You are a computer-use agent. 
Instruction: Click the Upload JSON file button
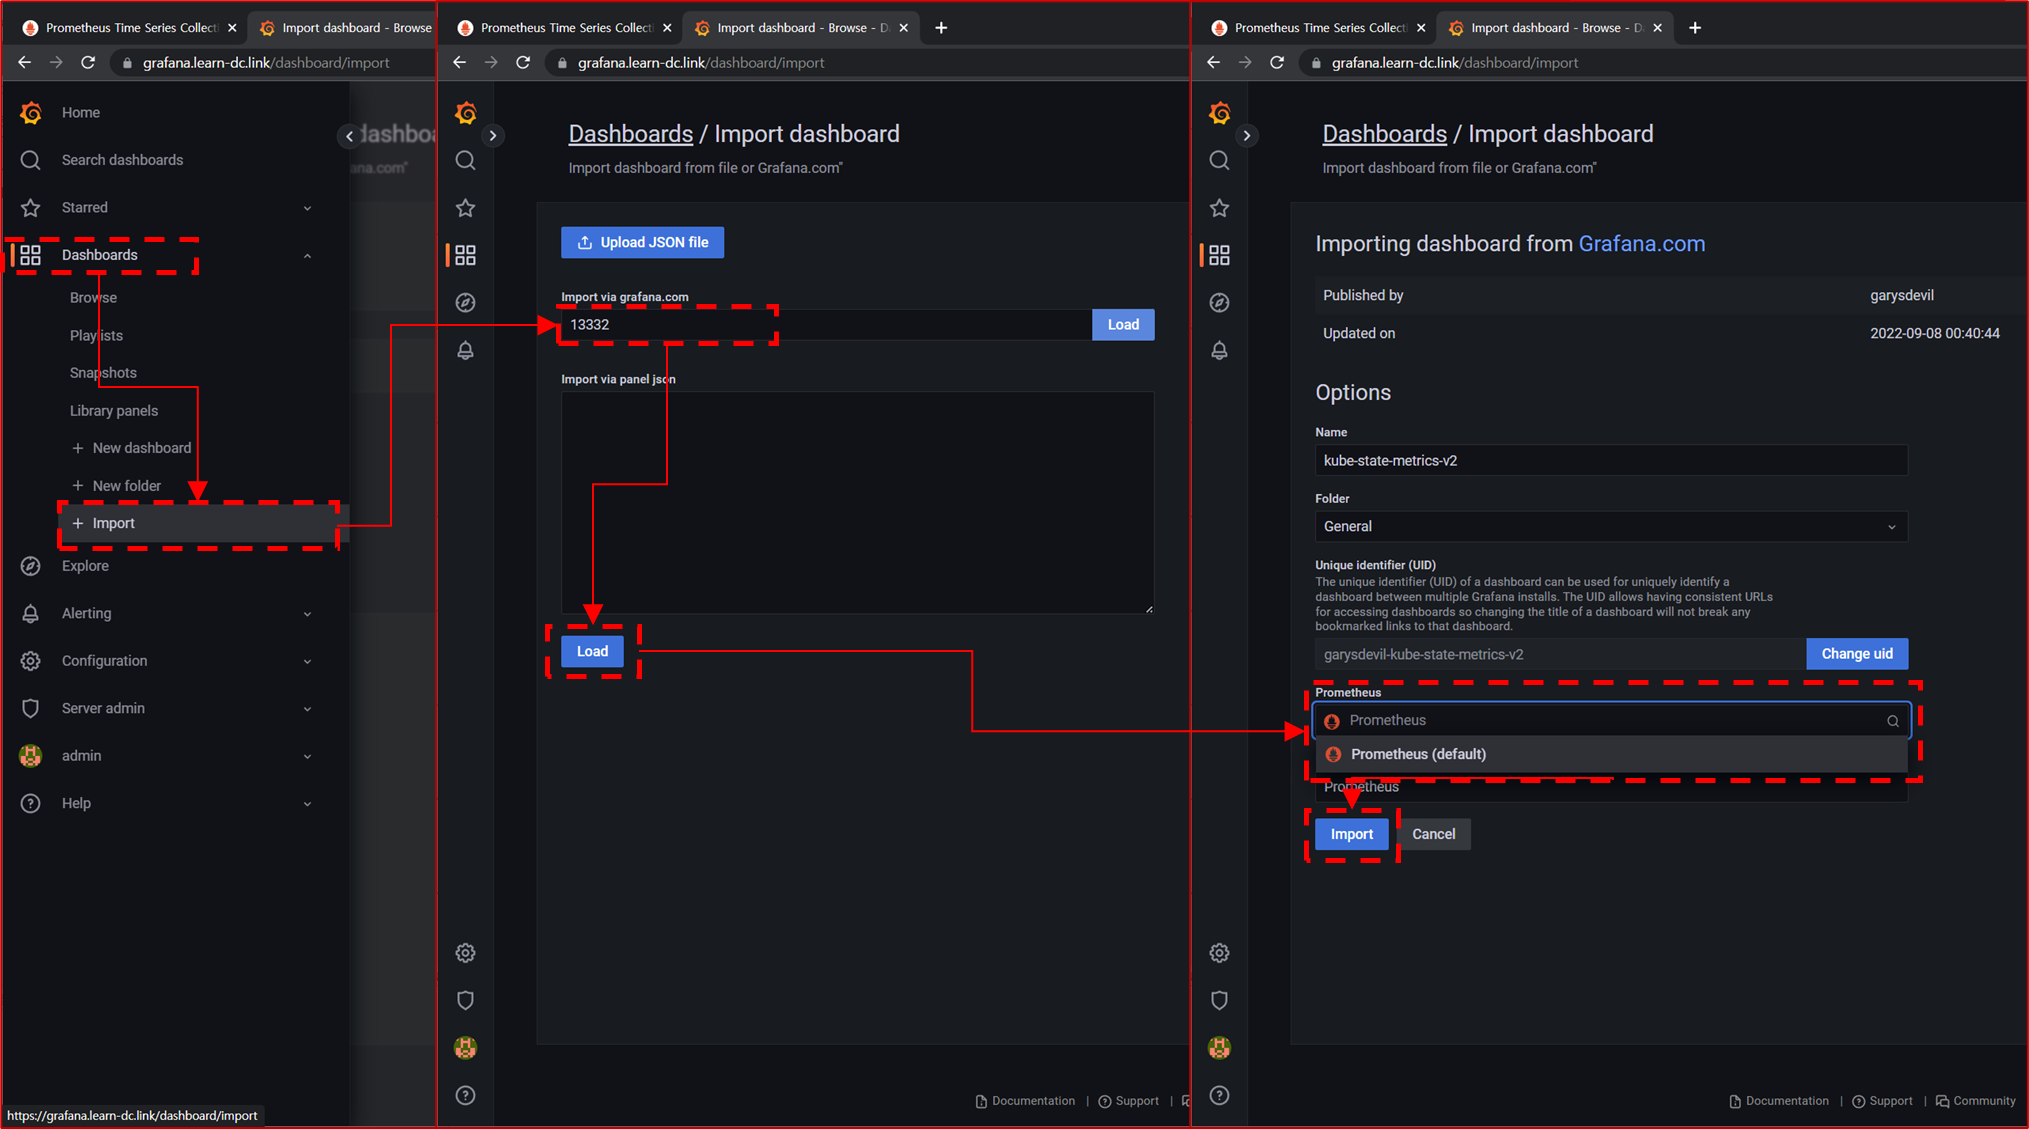coord(642,243)
